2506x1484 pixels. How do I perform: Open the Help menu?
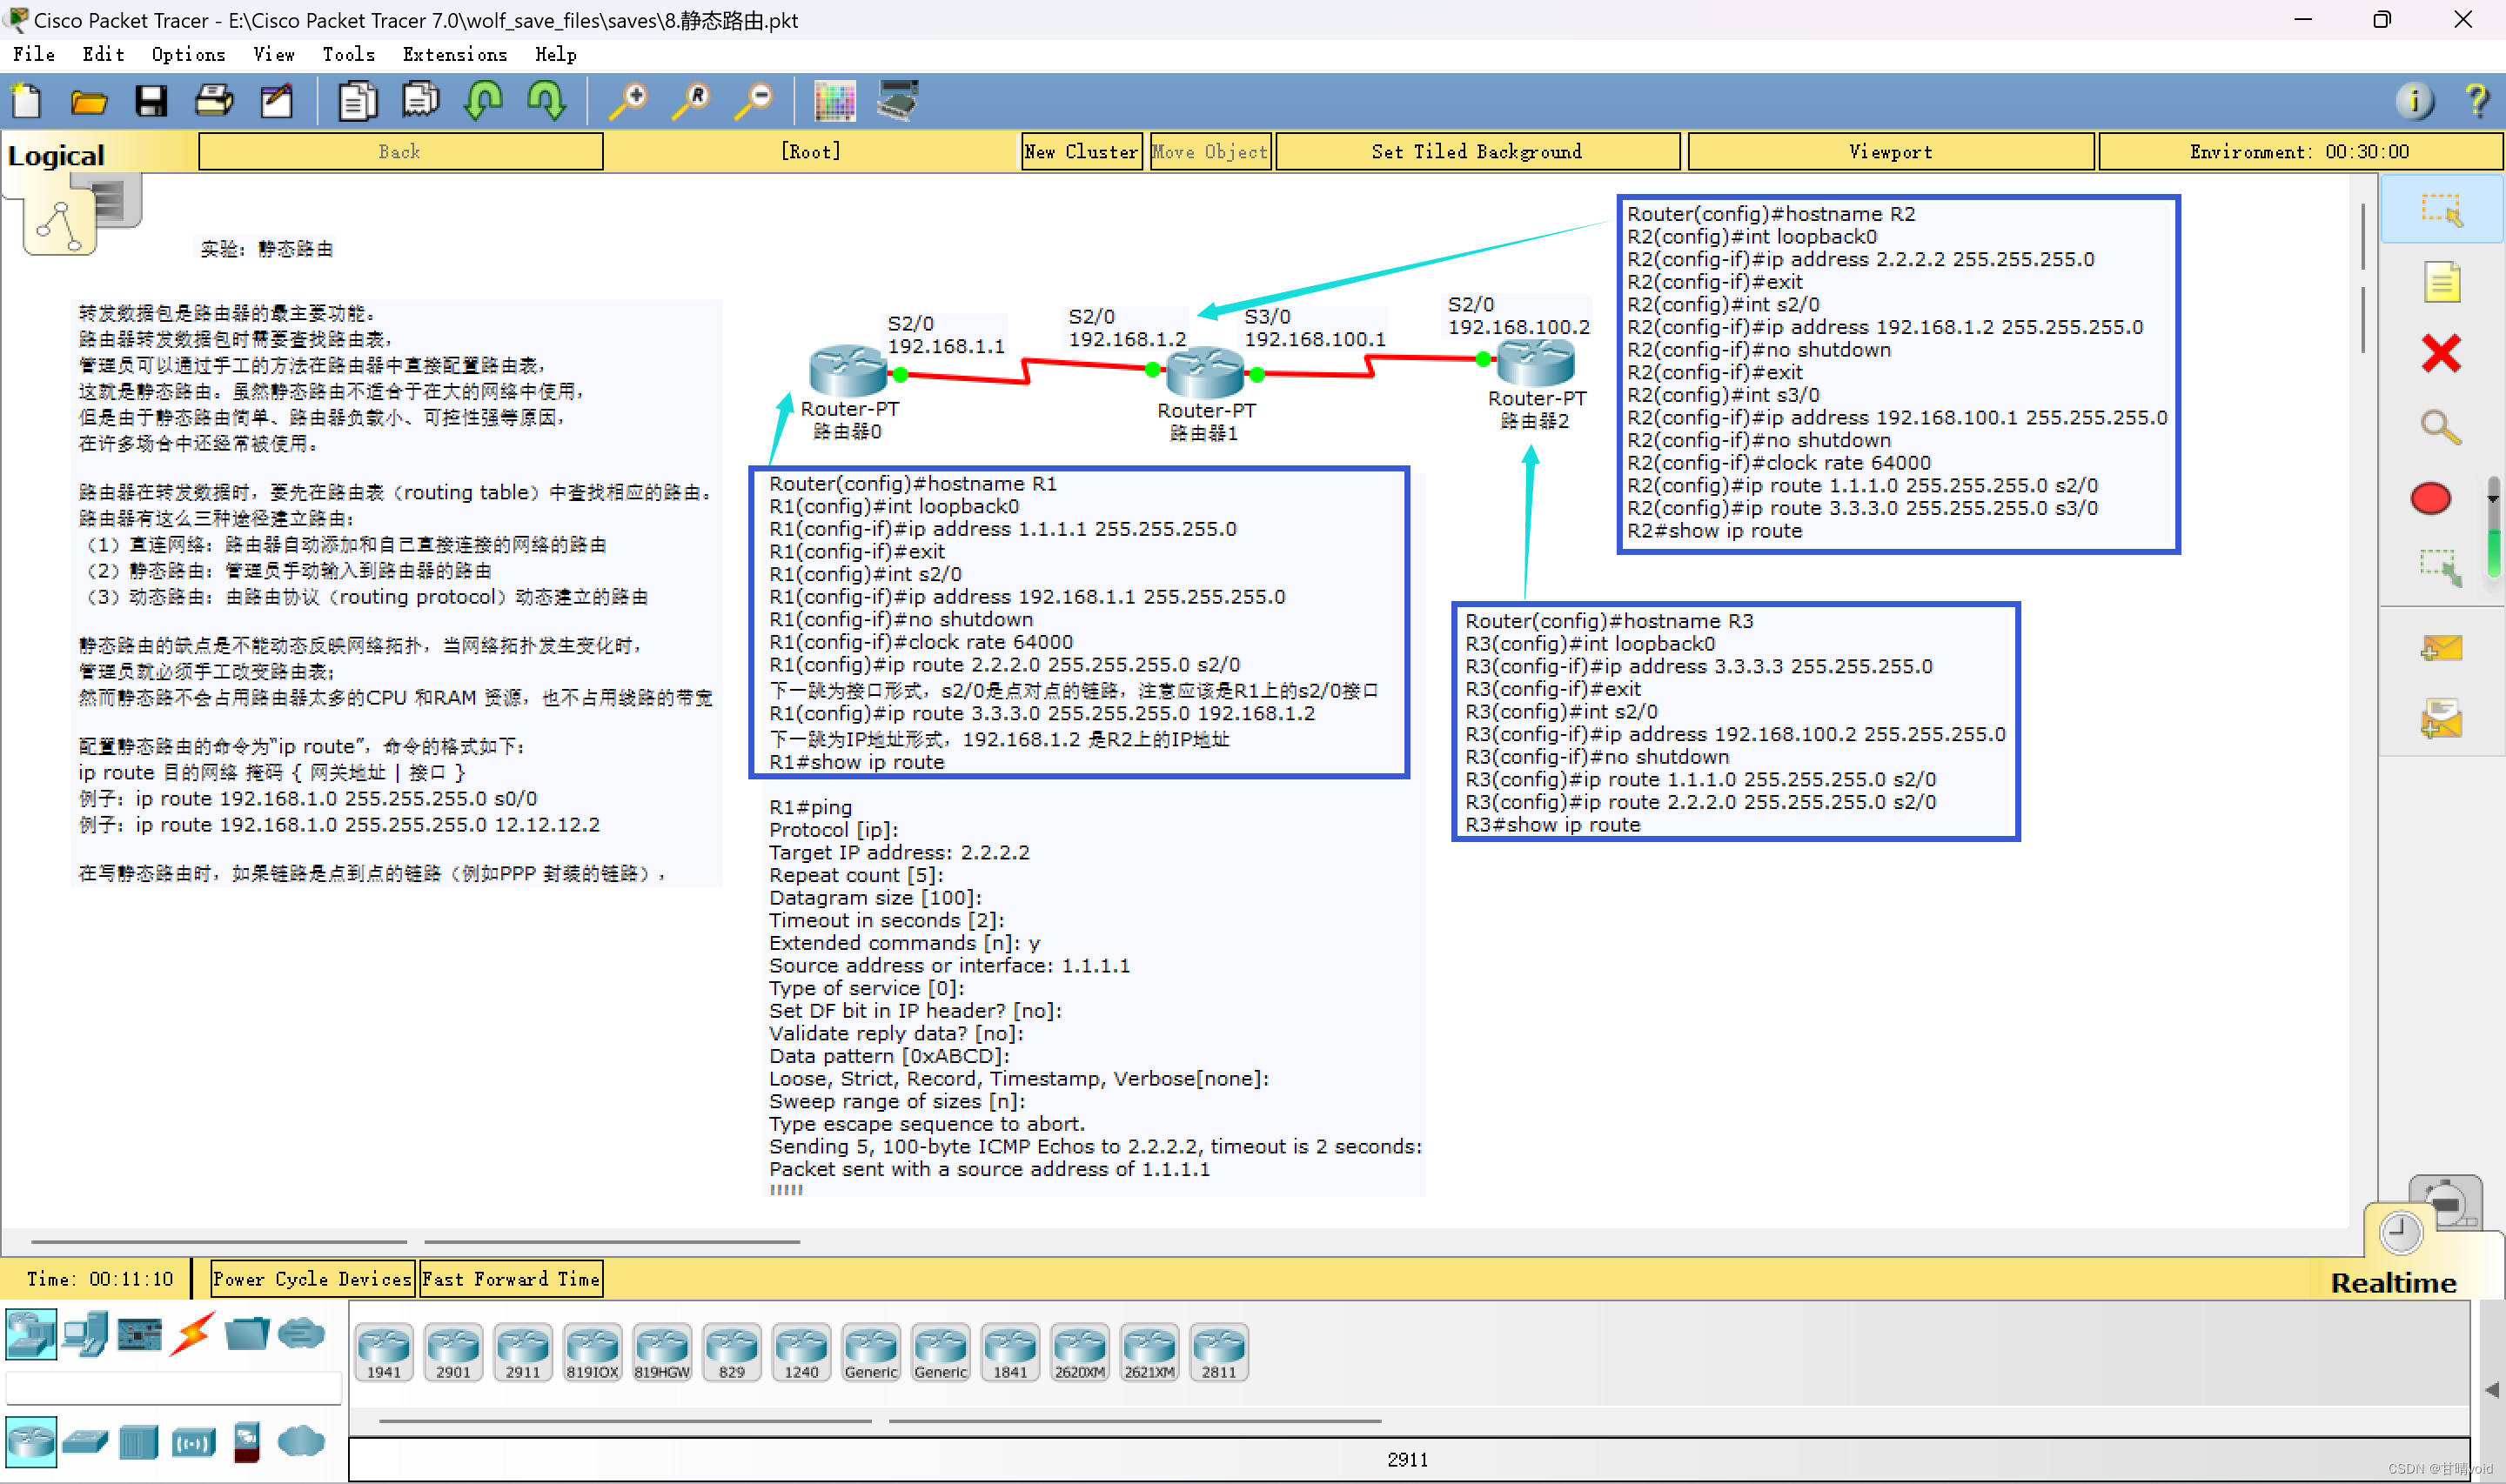(555, 54)
